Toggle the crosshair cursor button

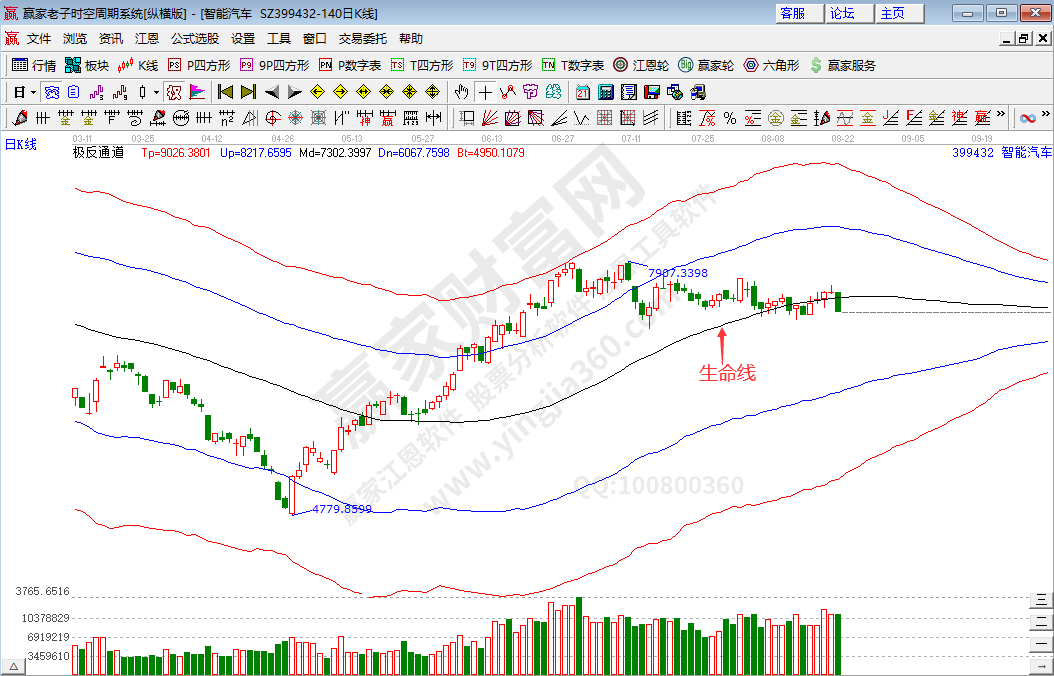[485, 92]
